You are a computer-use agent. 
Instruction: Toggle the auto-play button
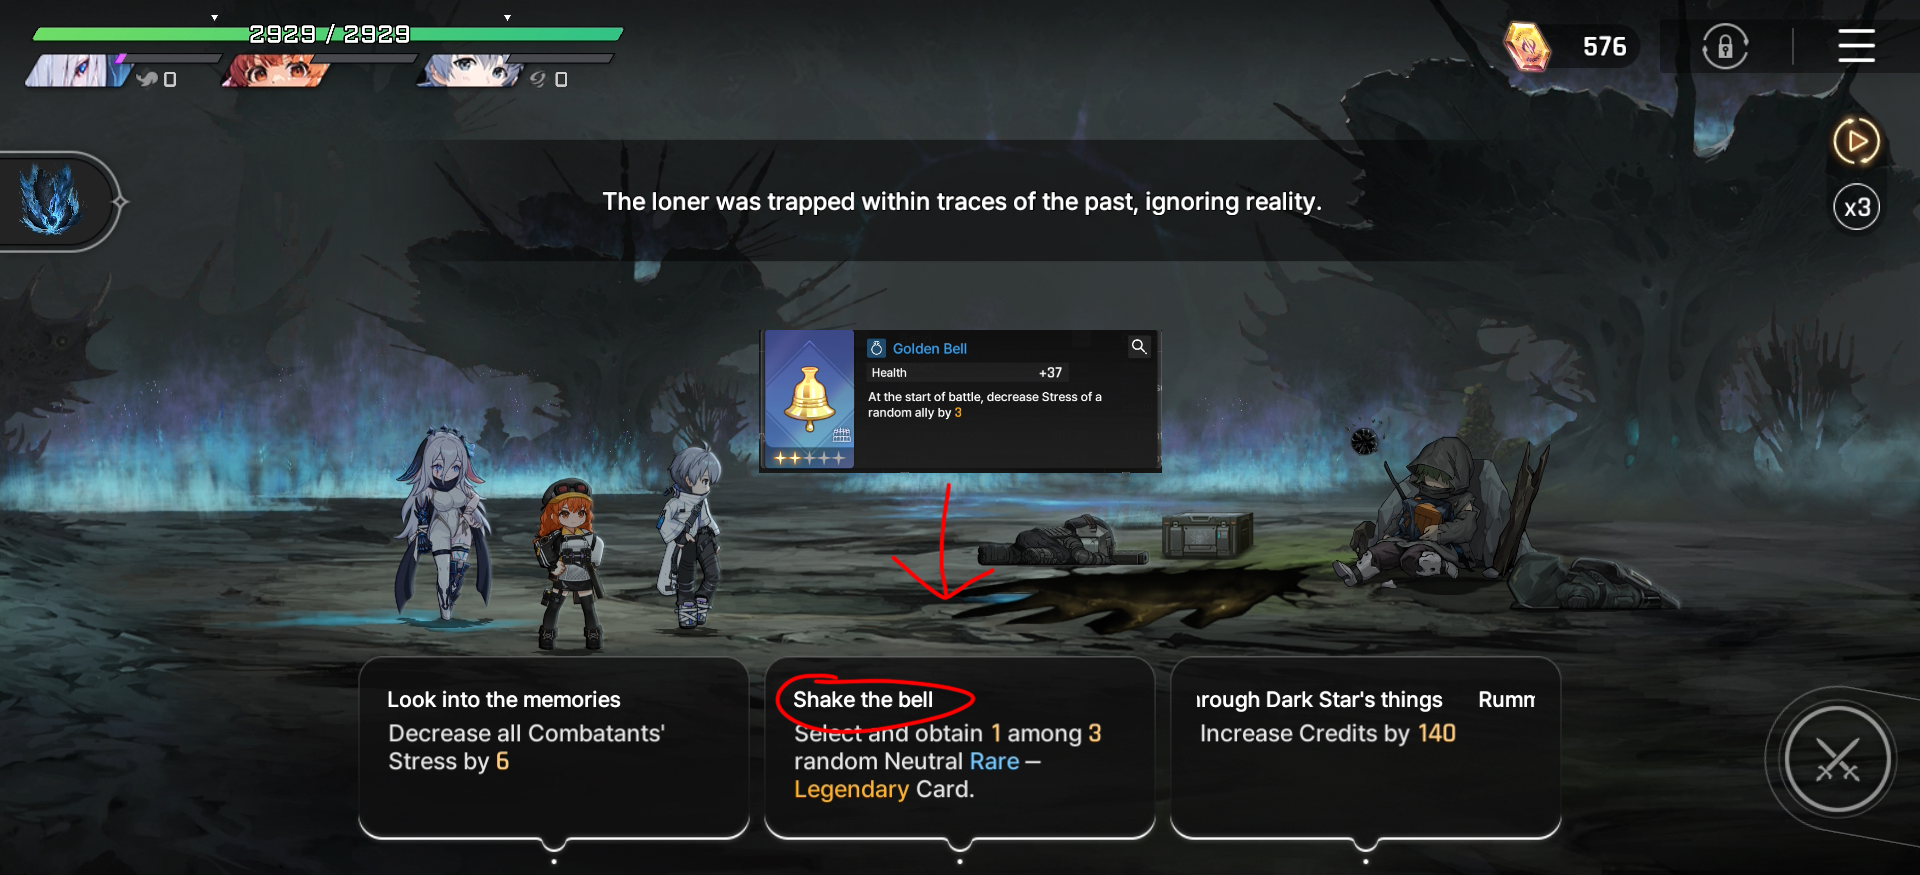click(1856, 141)
